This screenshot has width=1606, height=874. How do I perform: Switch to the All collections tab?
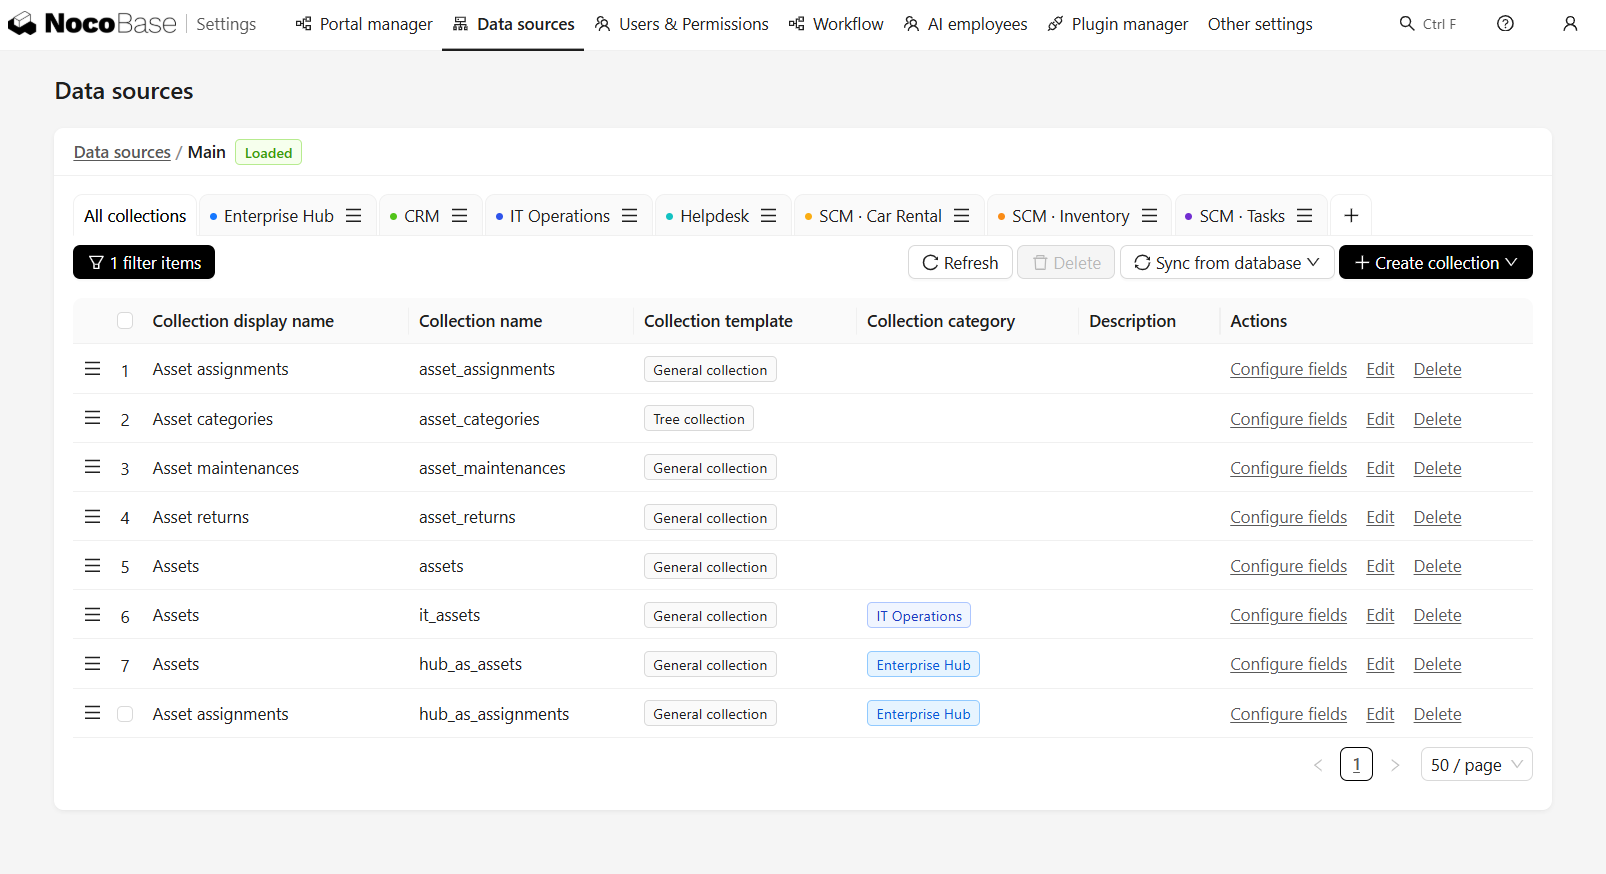click(135, 216)
